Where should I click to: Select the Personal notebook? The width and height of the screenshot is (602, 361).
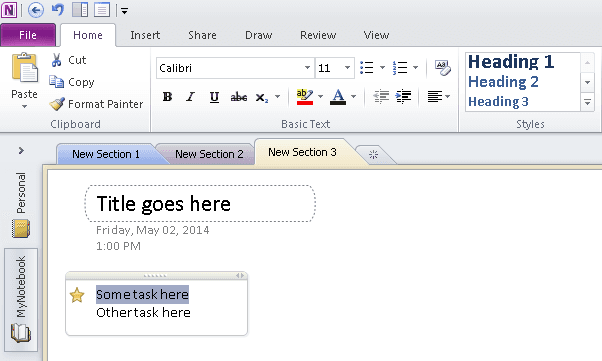click(21, 205)
